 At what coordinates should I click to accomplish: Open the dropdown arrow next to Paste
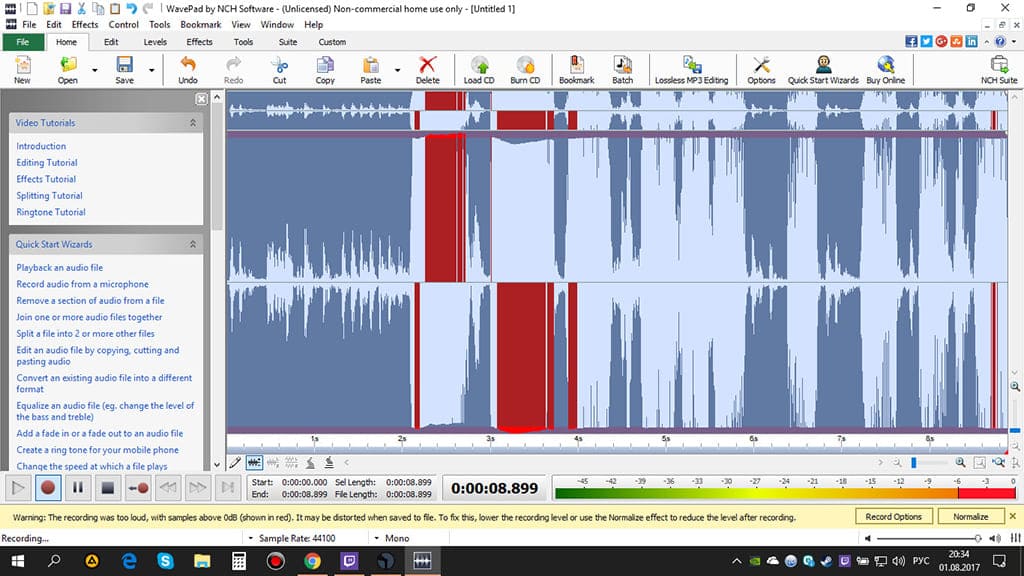pos(397,70)
